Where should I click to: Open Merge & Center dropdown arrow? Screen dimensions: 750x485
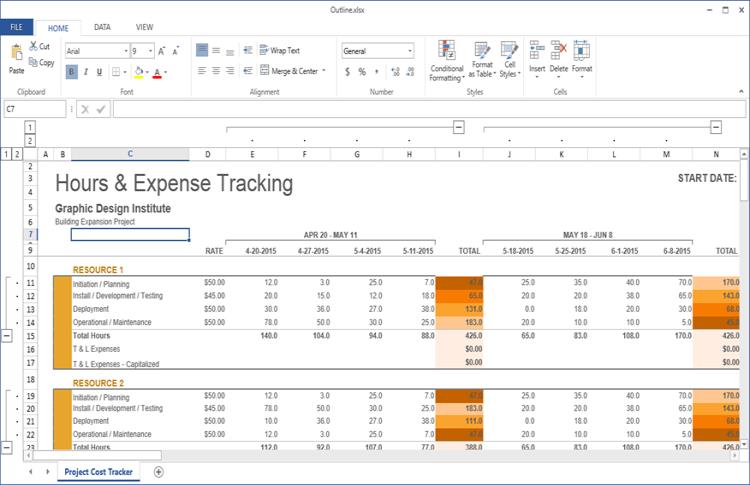click(324, 71)
